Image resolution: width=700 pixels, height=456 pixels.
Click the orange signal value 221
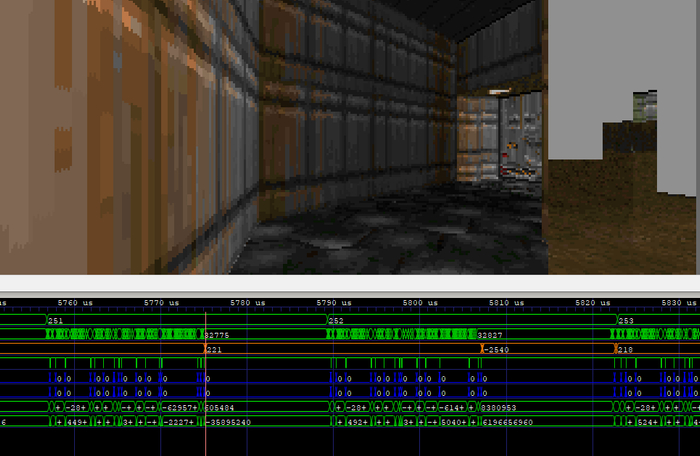(x=214, y=350)
